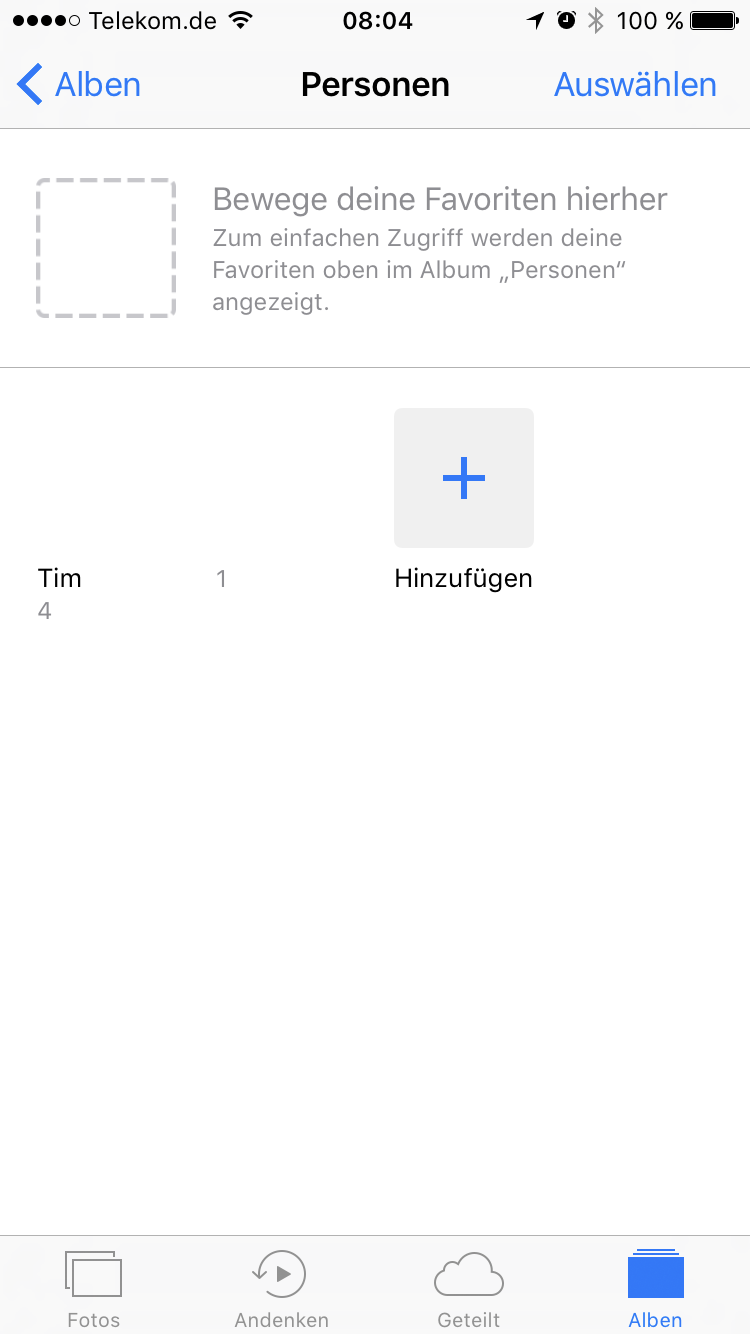Click the blue plus icon tile
This screenshot has width=750, height=1334.
(464, 478)
